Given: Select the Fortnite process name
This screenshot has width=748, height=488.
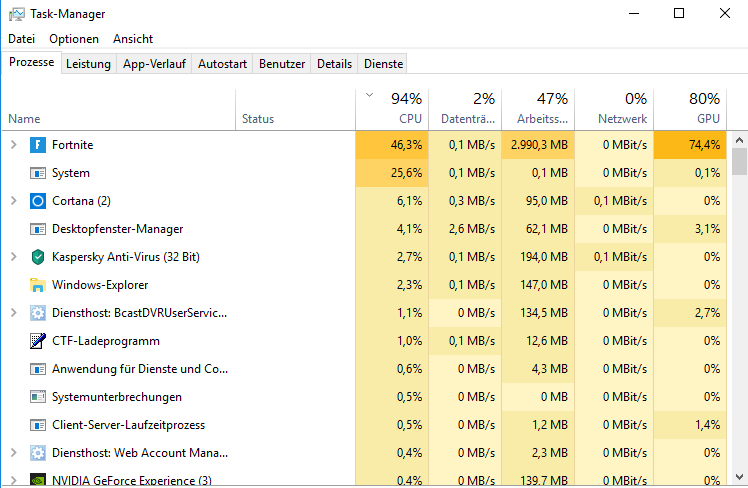Looking at the screenshot, I should pyautogui.click(x=73, y=145).
